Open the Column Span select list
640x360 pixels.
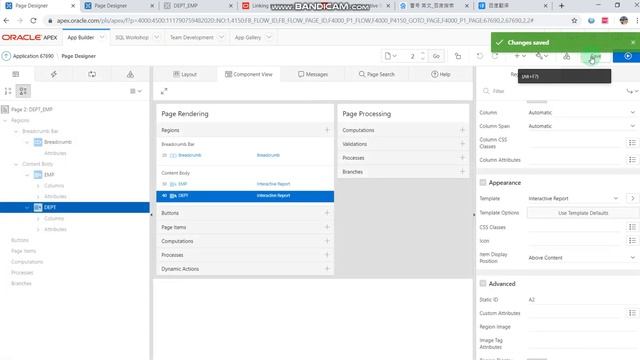click(582, 126)
